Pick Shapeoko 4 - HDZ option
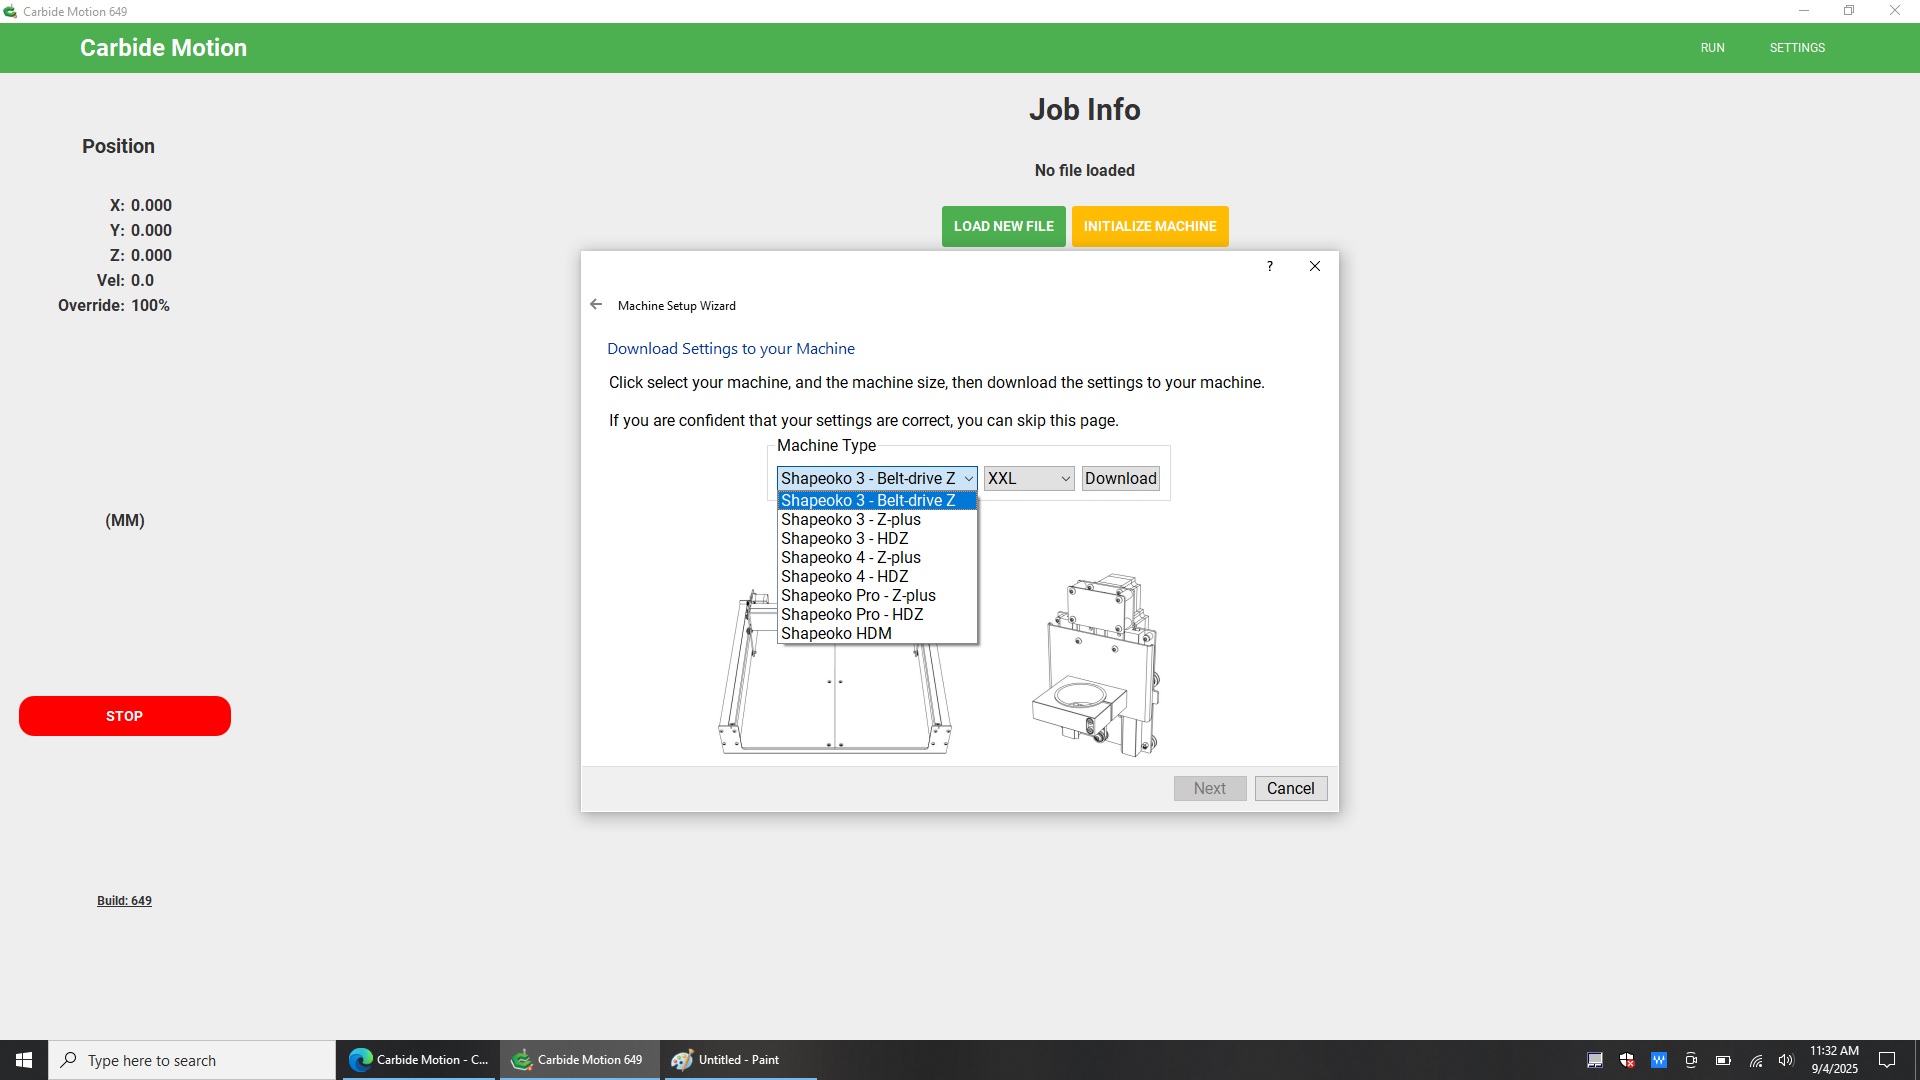 (844, 577)
